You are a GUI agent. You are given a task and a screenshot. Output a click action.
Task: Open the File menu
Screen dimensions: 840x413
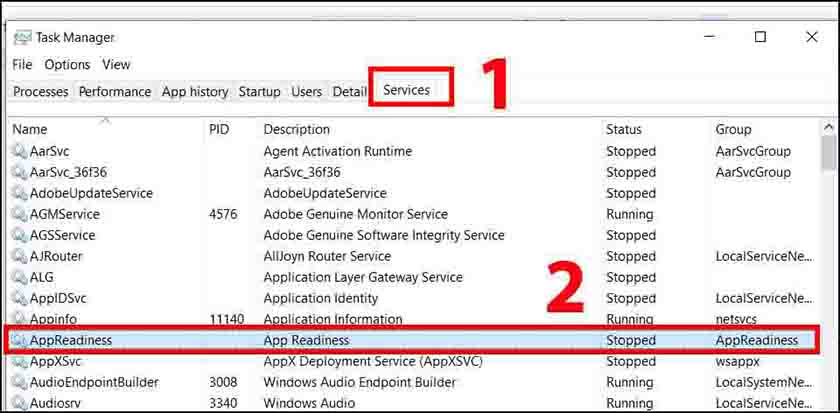pos(22,64)
